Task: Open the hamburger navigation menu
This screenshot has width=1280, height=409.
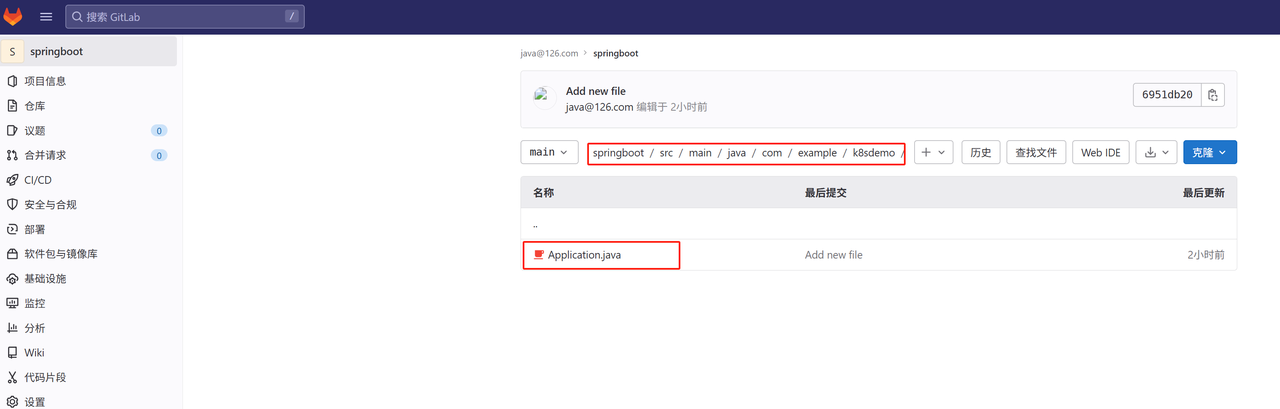Action: [46, 17]
